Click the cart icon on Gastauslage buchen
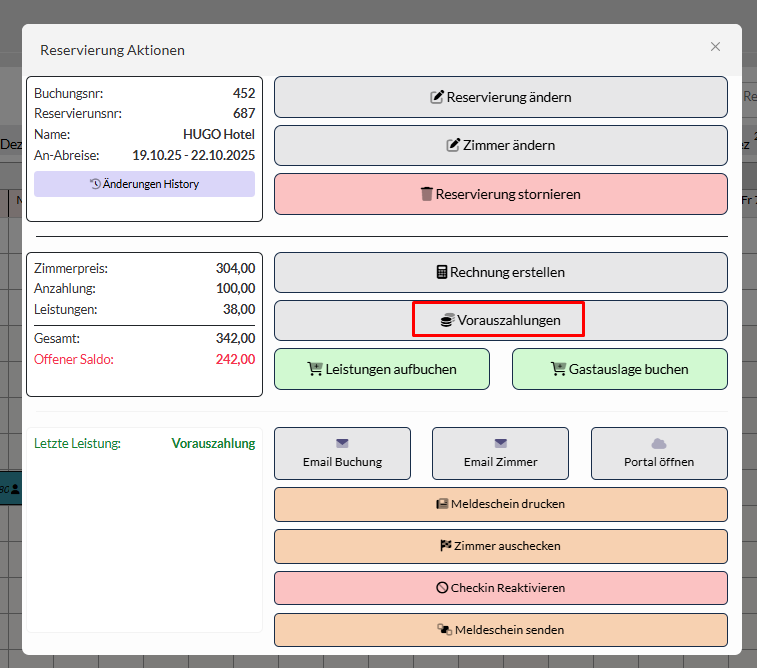The height and width of the screenshot is (668, 757). (x=558, y=369)
